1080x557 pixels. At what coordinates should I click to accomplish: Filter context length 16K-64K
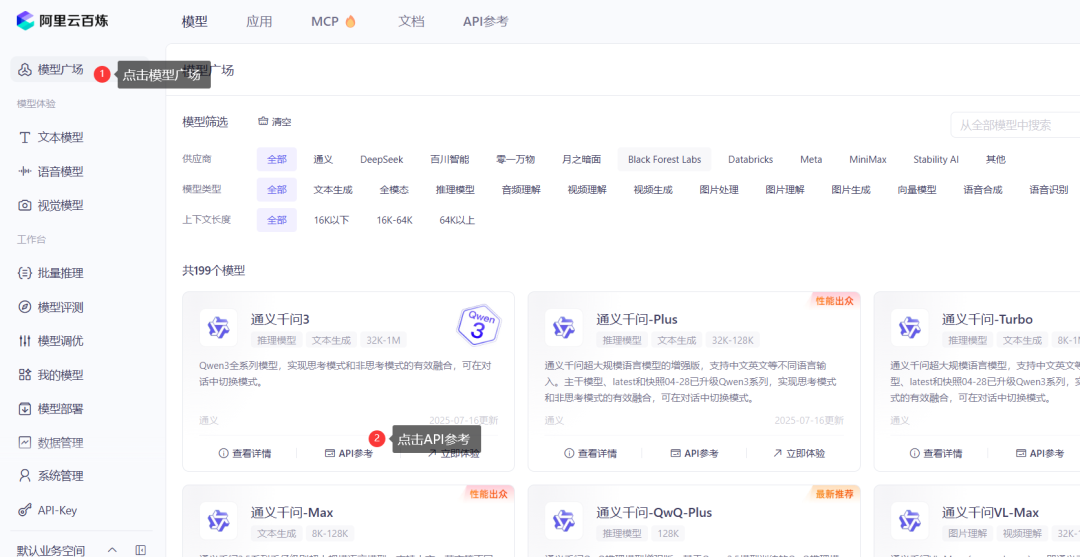(x=394, y=220)
